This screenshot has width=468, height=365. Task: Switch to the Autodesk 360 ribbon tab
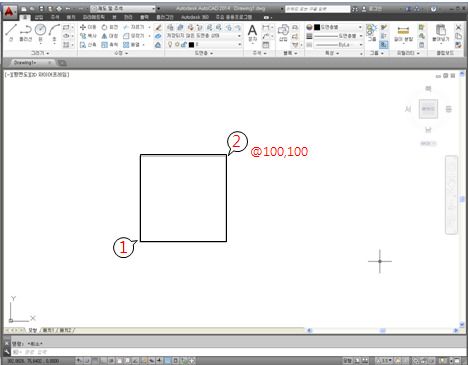coord(195,17)
